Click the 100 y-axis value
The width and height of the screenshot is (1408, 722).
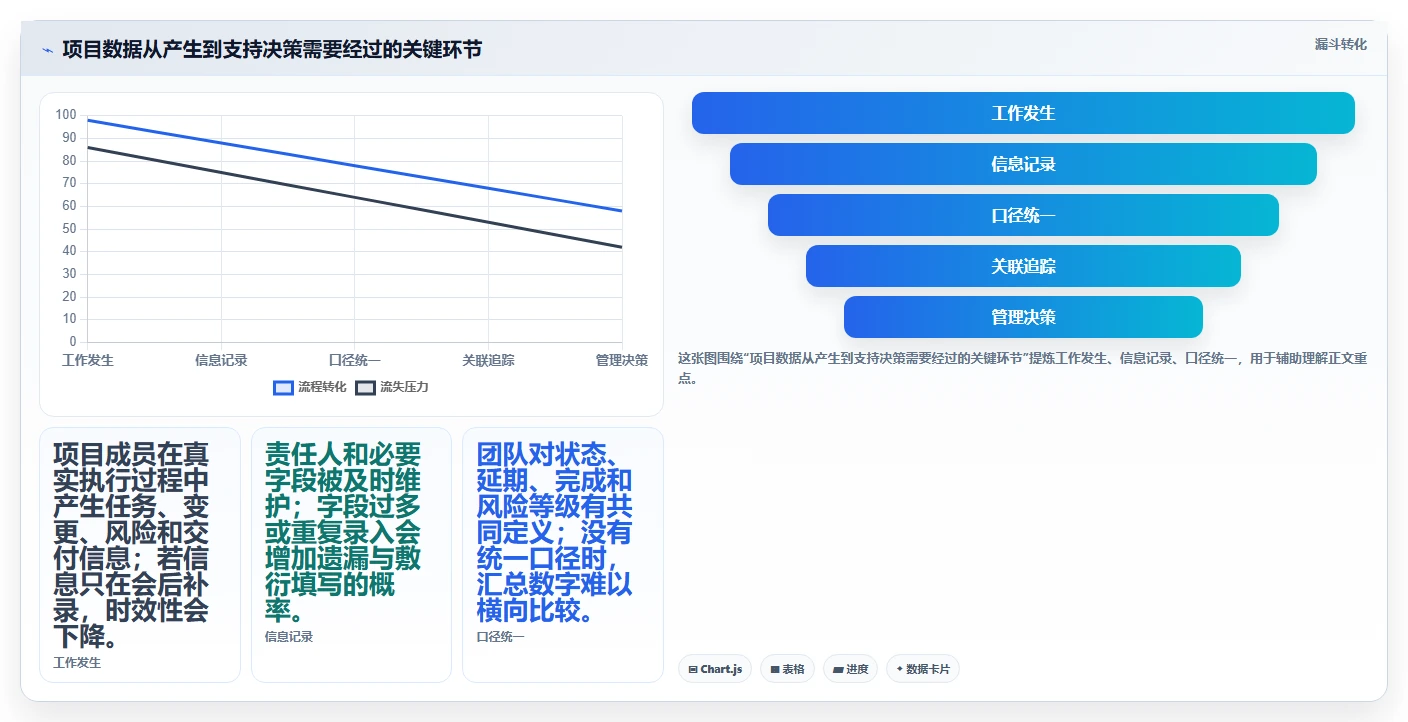(66, 115)
